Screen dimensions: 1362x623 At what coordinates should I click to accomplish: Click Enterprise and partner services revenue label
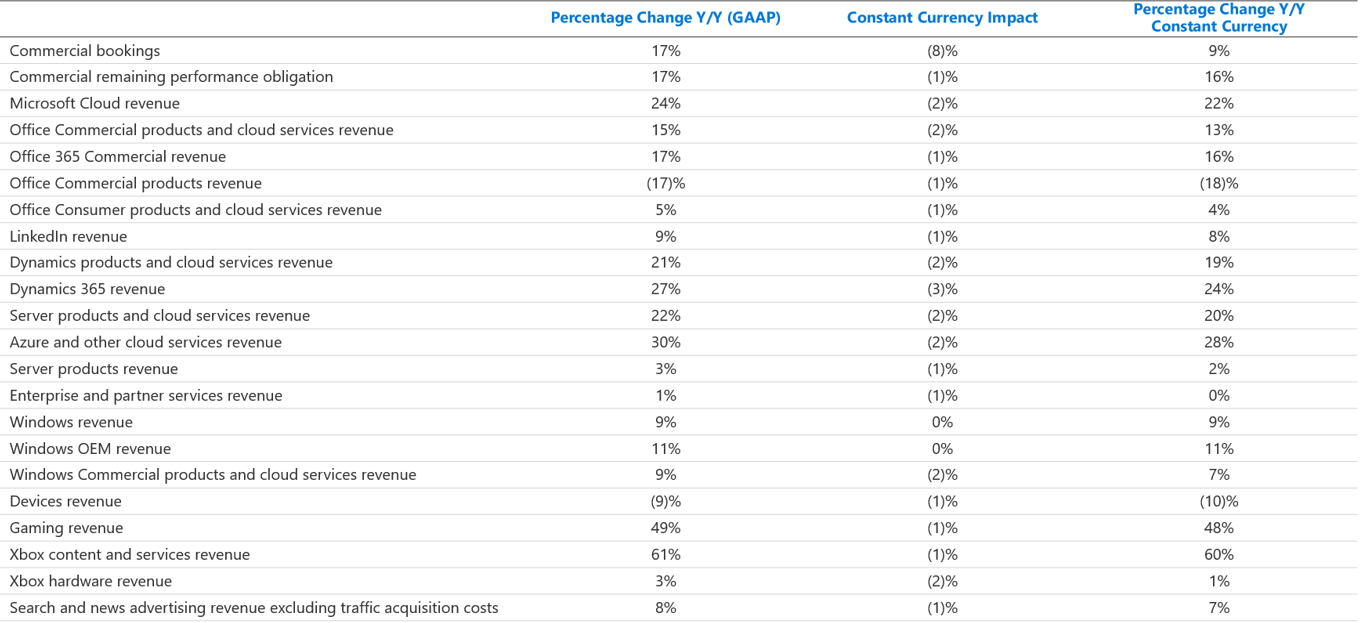coord(146,395)
